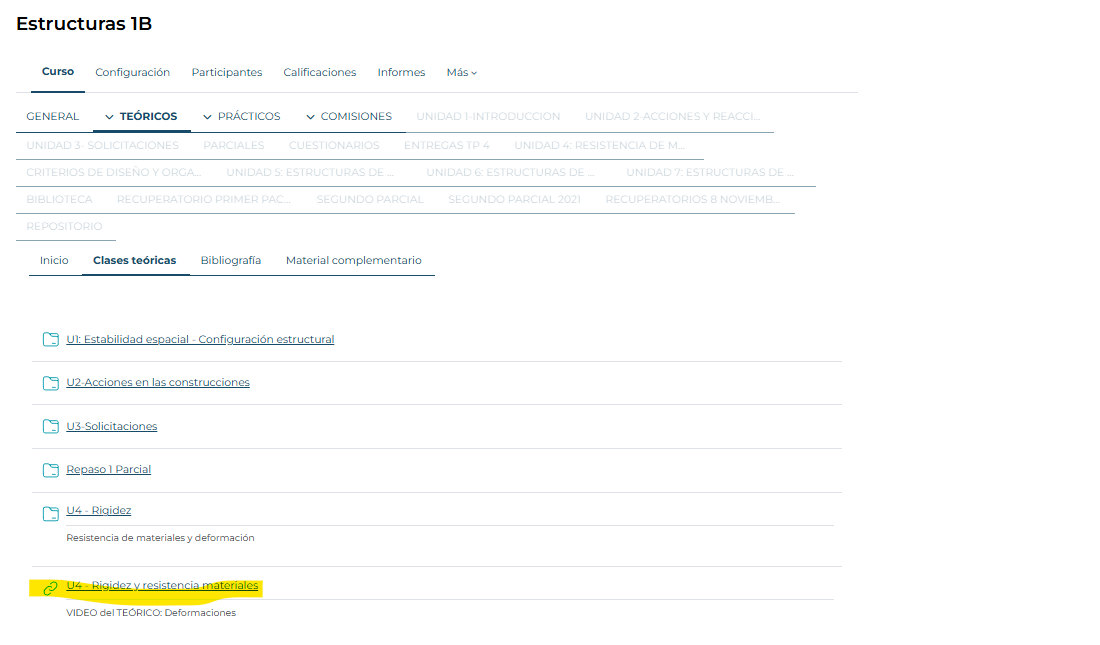Image resolution: width=1100 pixels, height=645 pixels.
Task: Expand the COMISIONES section chevron
Action: coord(310,117)
